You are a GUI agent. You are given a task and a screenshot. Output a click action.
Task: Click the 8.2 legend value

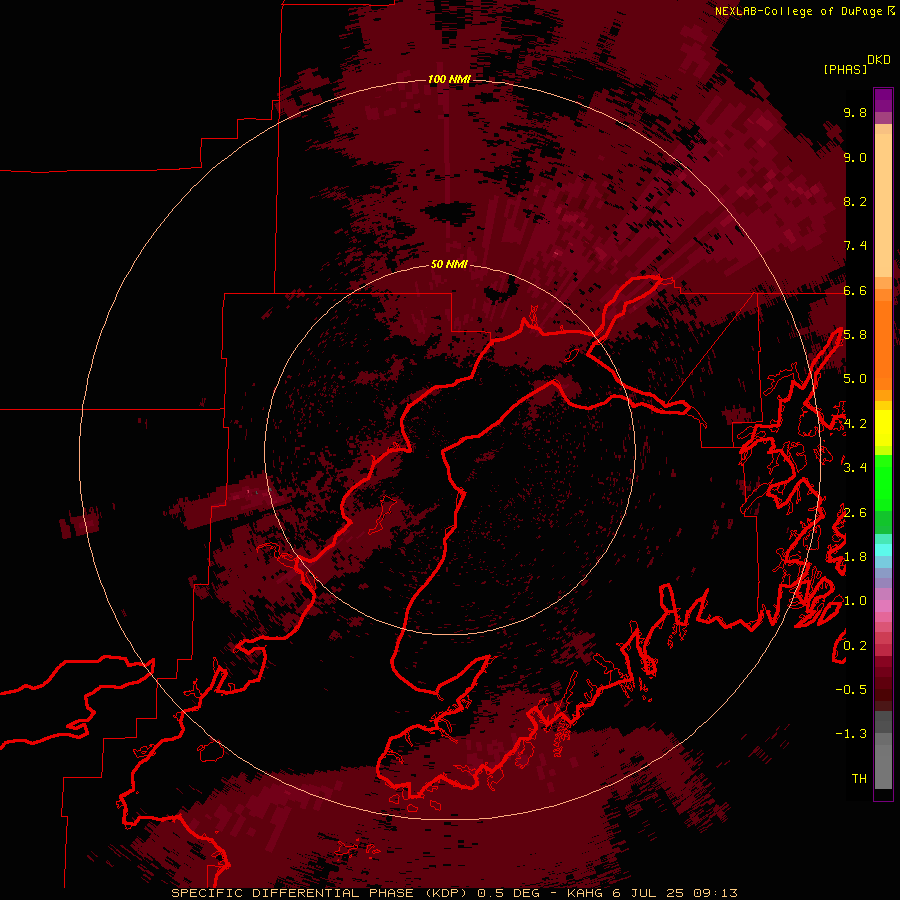(855, 201)
